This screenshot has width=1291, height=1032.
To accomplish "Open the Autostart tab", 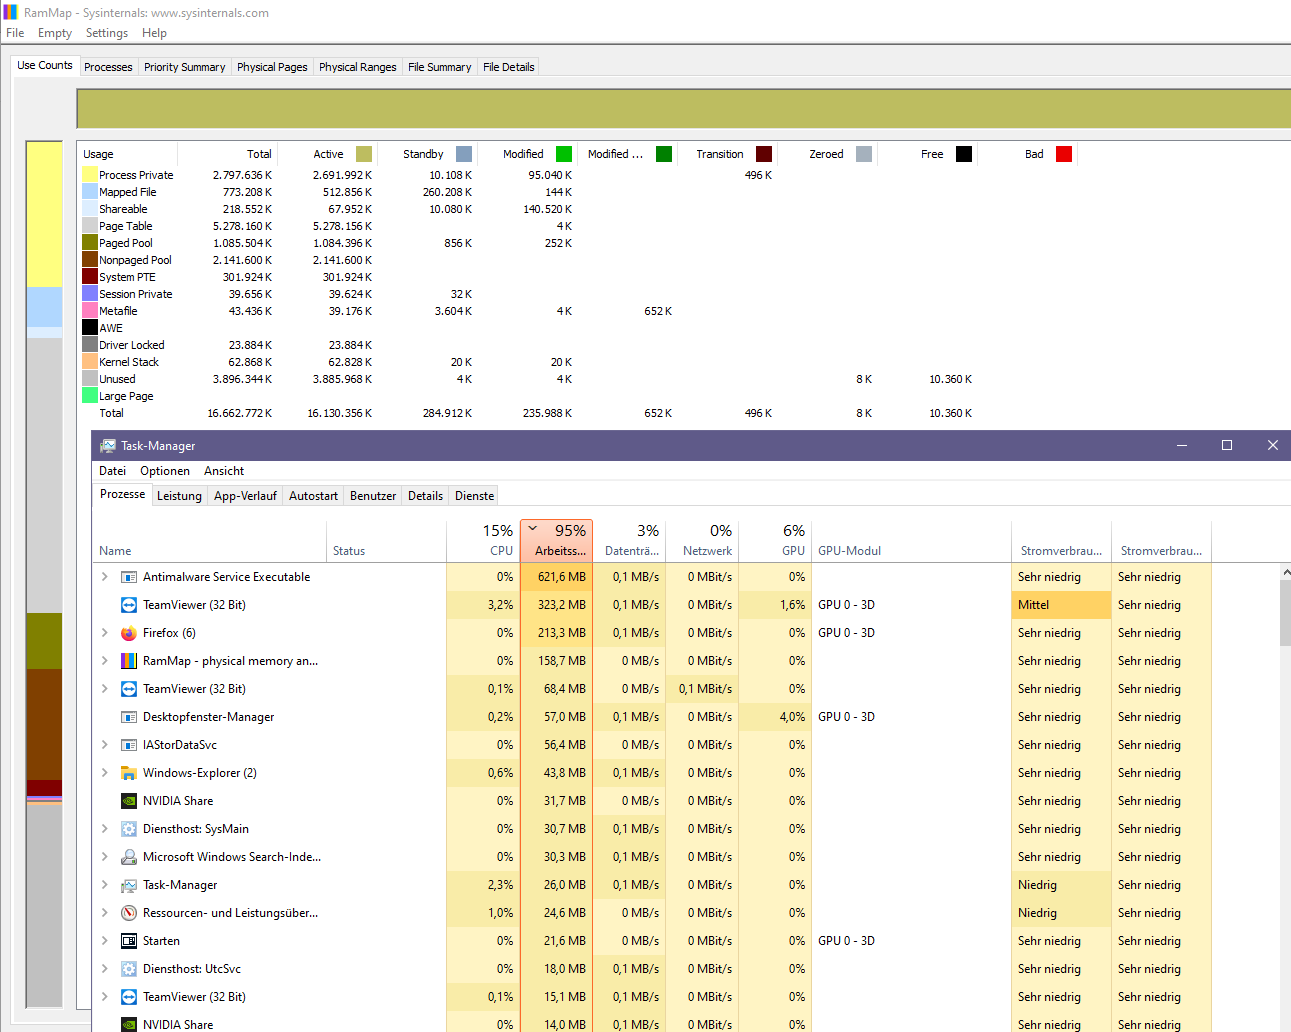I will point(313,496).
